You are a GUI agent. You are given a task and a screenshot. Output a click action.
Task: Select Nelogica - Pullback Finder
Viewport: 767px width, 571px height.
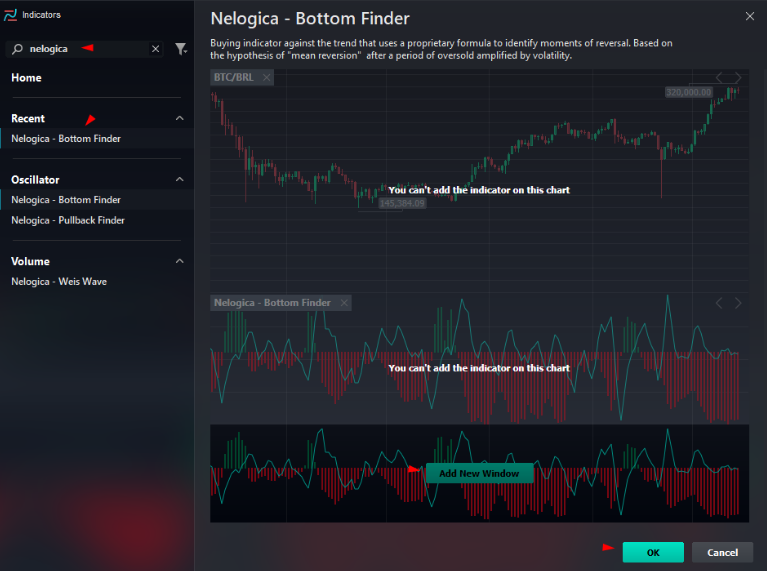97,220
